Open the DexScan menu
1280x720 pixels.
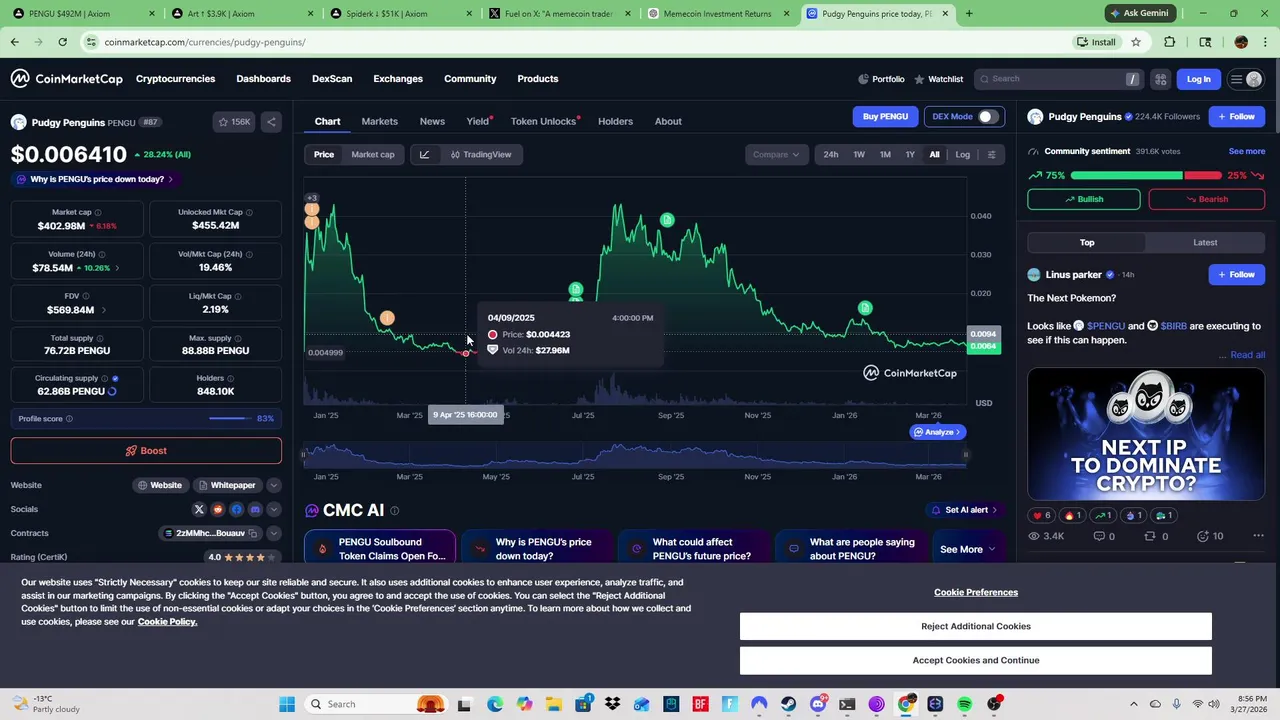tap(332, 79)
